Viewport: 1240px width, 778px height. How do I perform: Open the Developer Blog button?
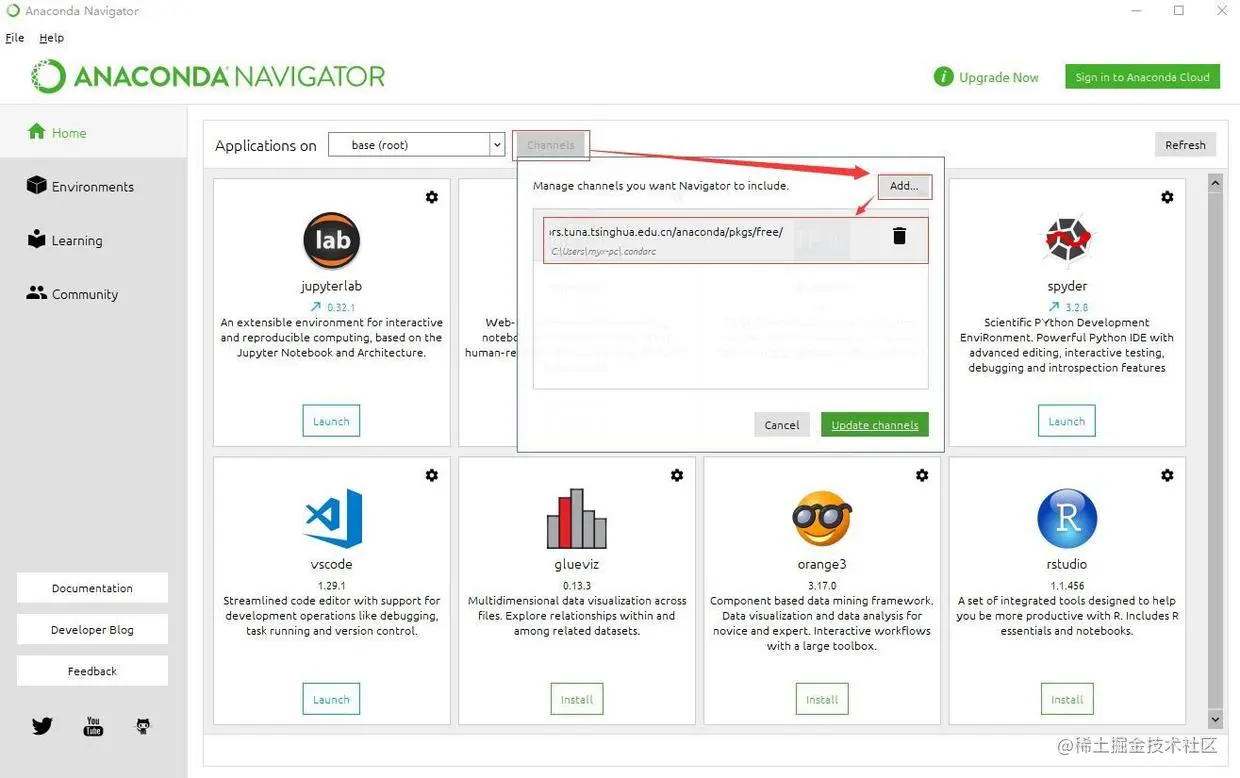92,630
